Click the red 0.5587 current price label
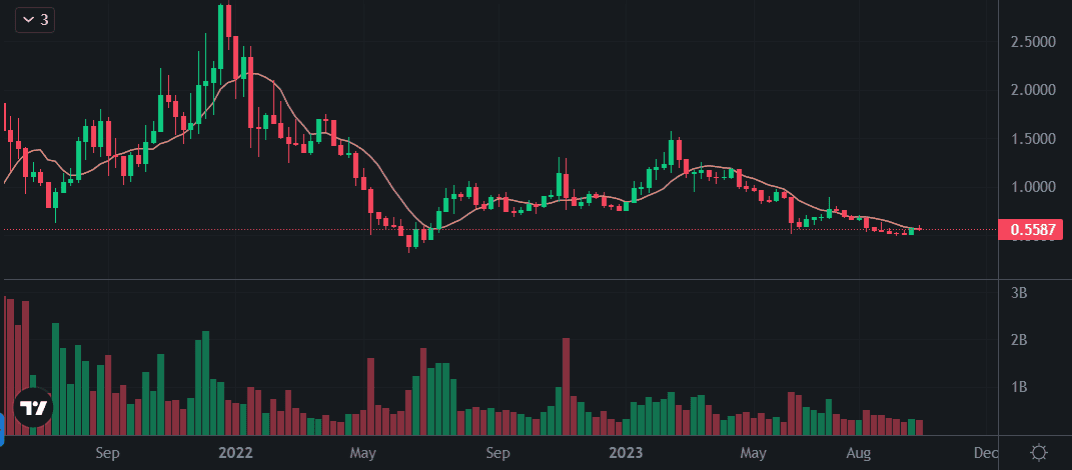The height and width of the screenshot is (470, 1072). (1034, 230)
